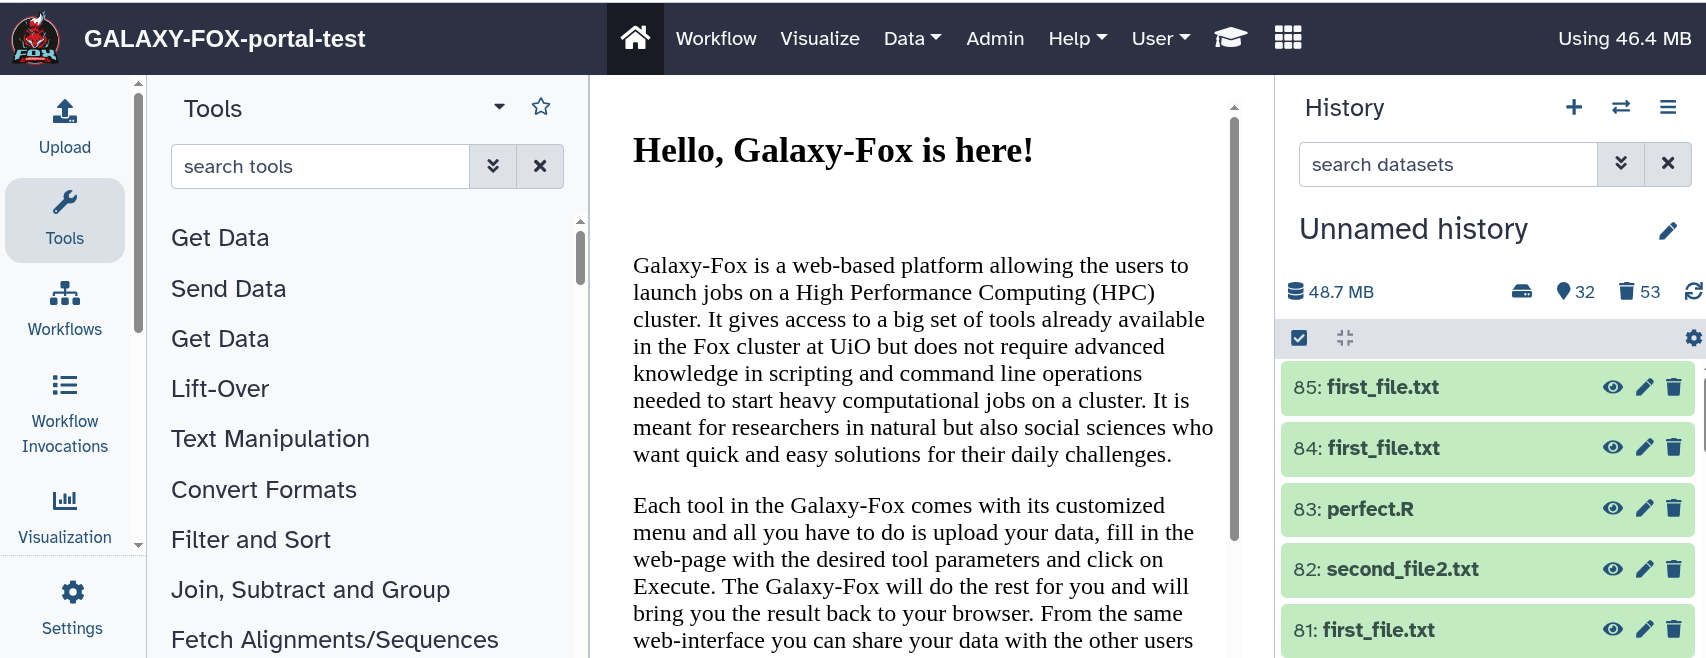This screenshot has width=1706, height=658.
Task: Open the Visualize menu item
Action: click(820, 38)
